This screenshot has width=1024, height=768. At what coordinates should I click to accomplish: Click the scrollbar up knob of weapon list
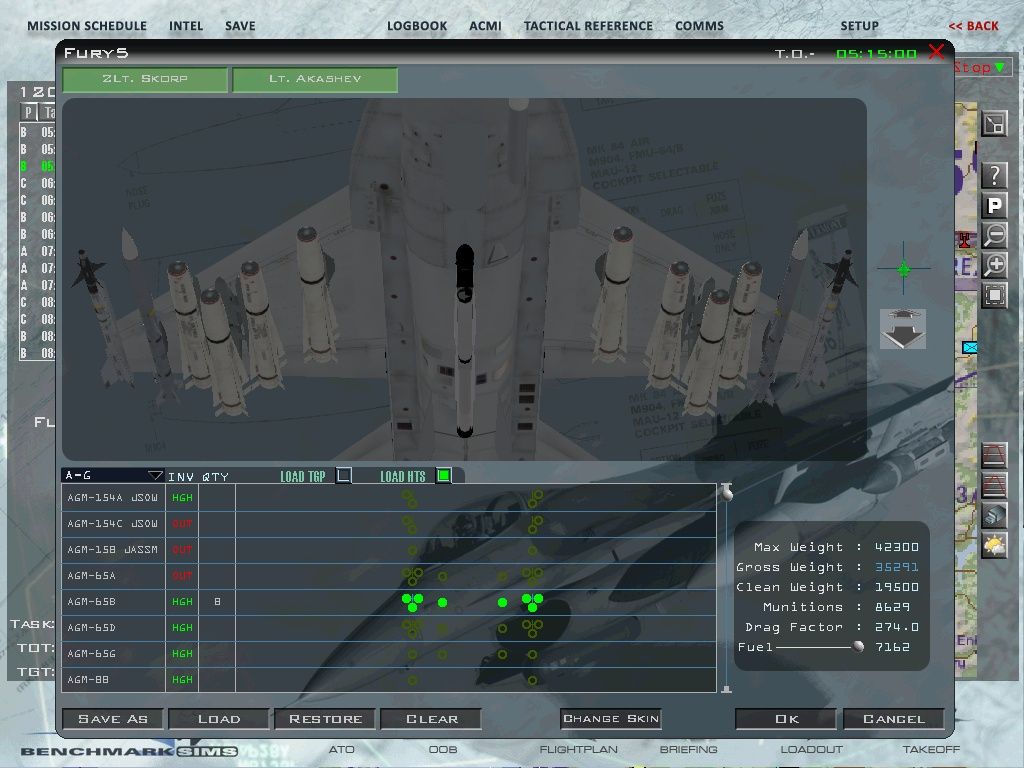(x=727, y=492)
